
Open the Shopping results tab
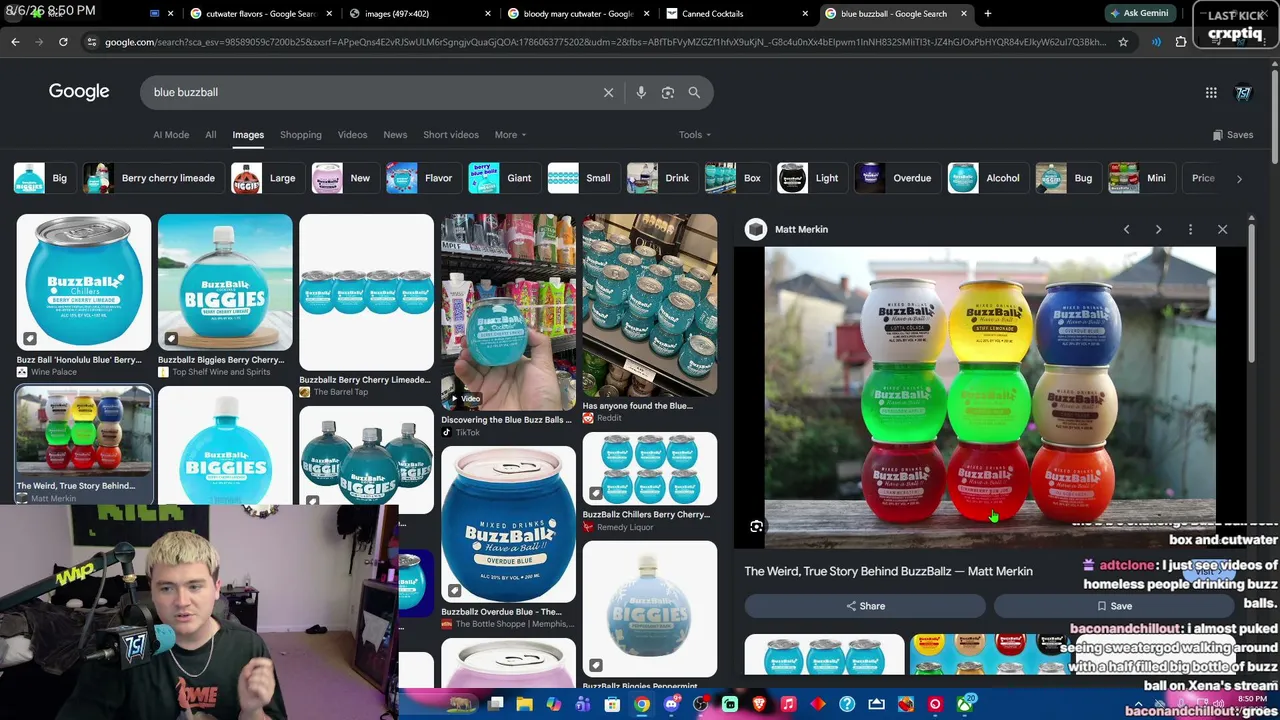tap(301, 135)
